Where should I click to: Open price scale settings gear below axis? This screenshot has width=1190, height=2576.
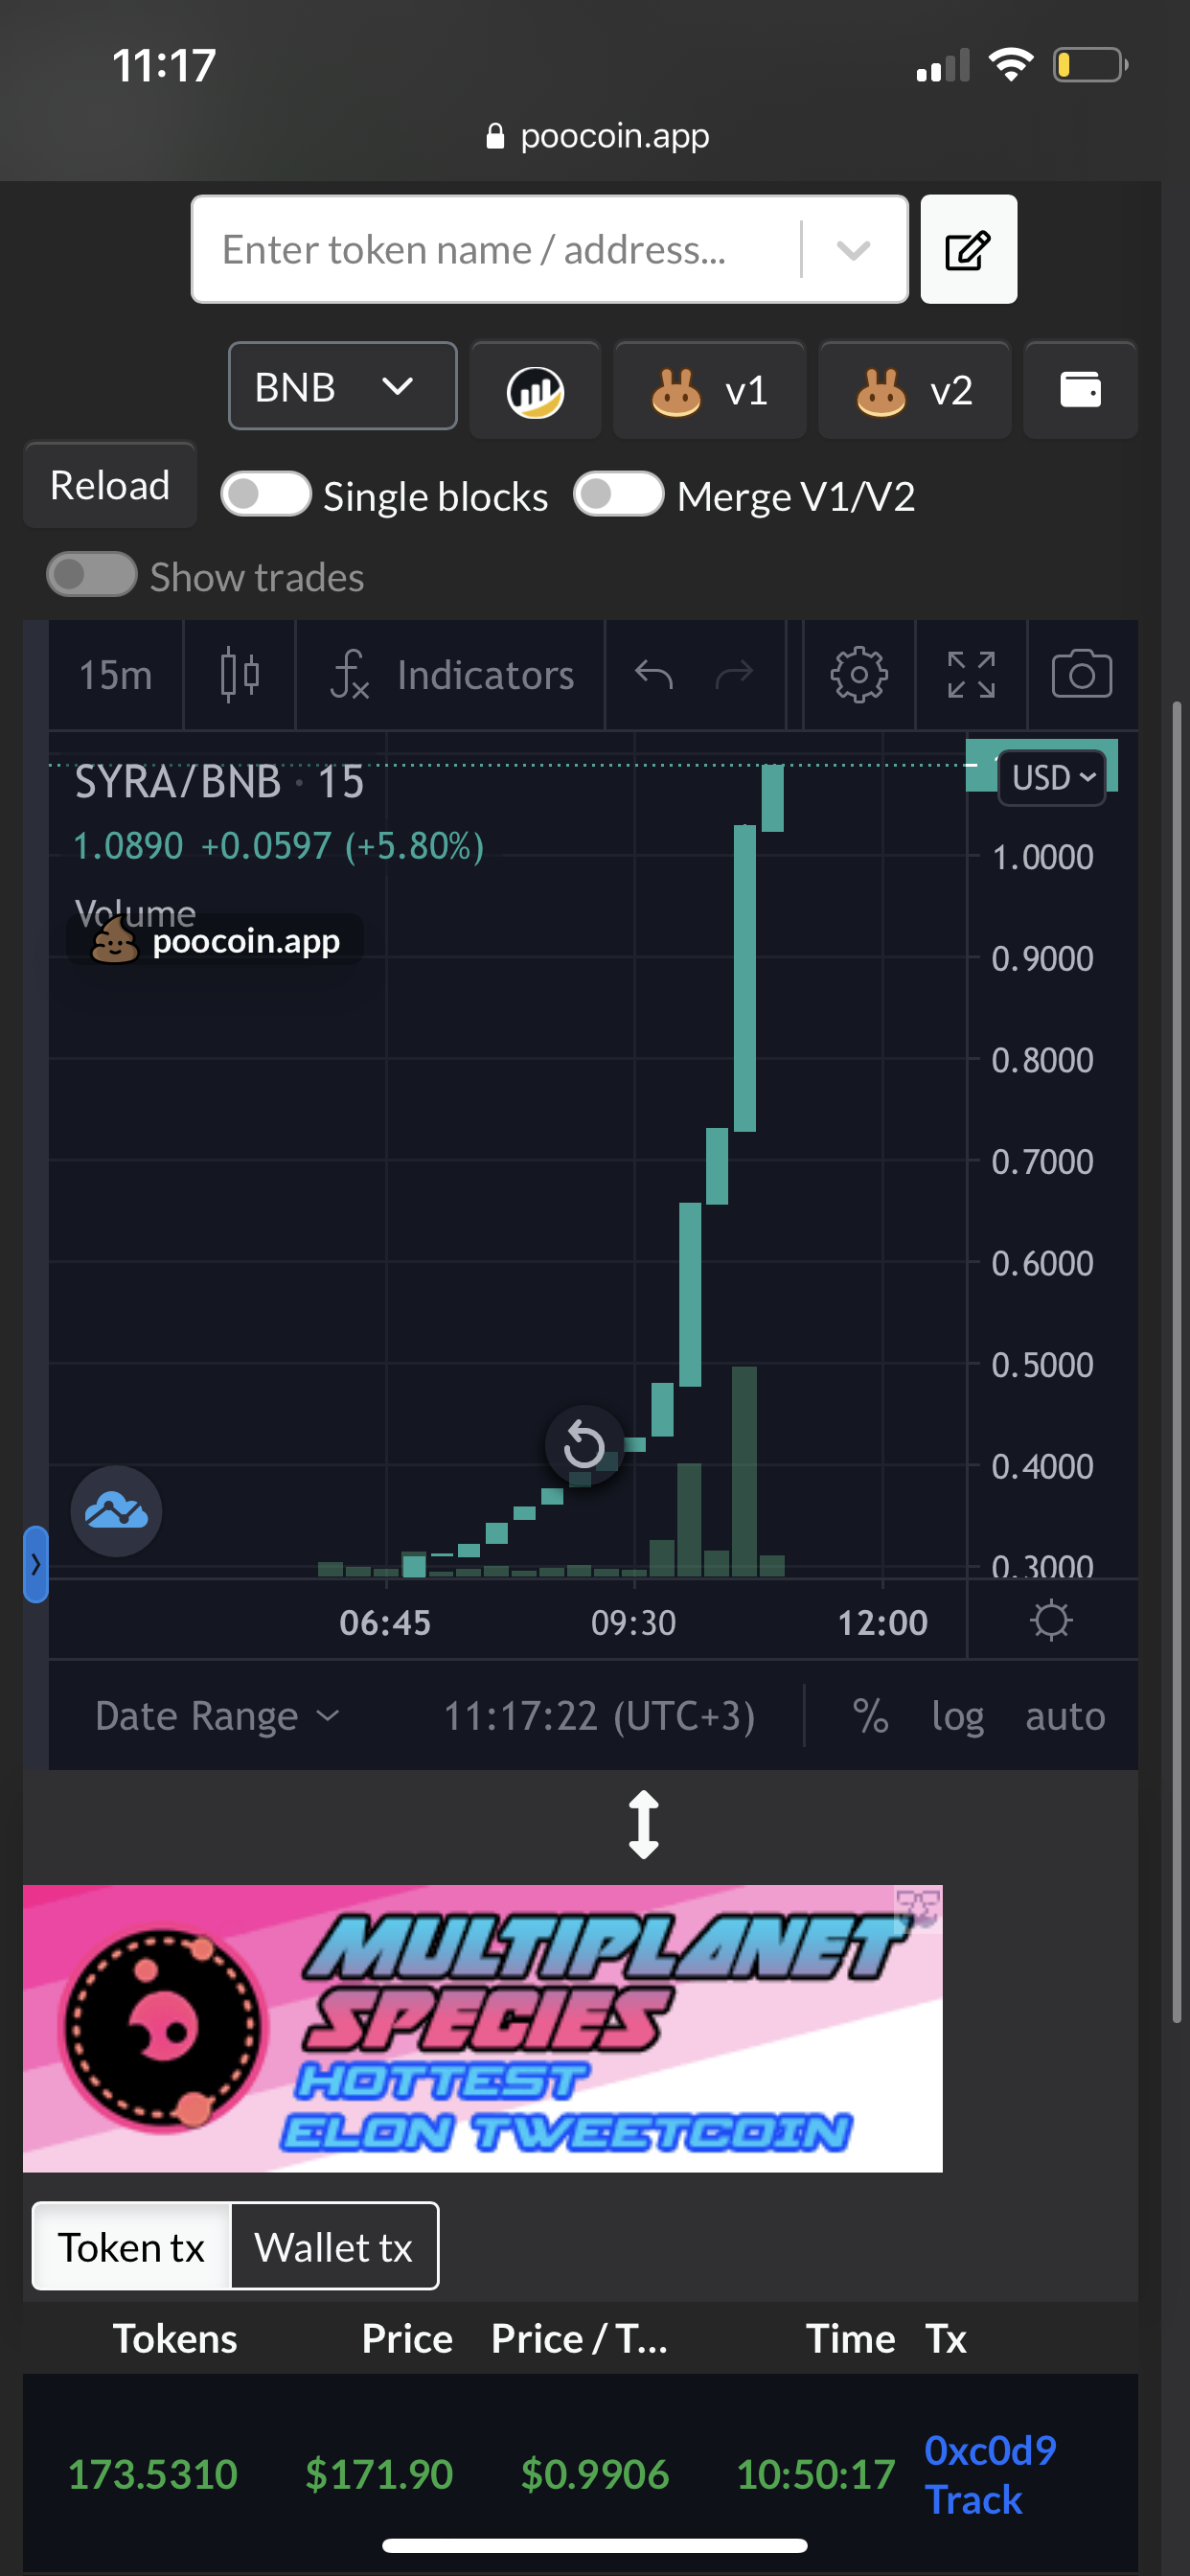point(1051,1620)
